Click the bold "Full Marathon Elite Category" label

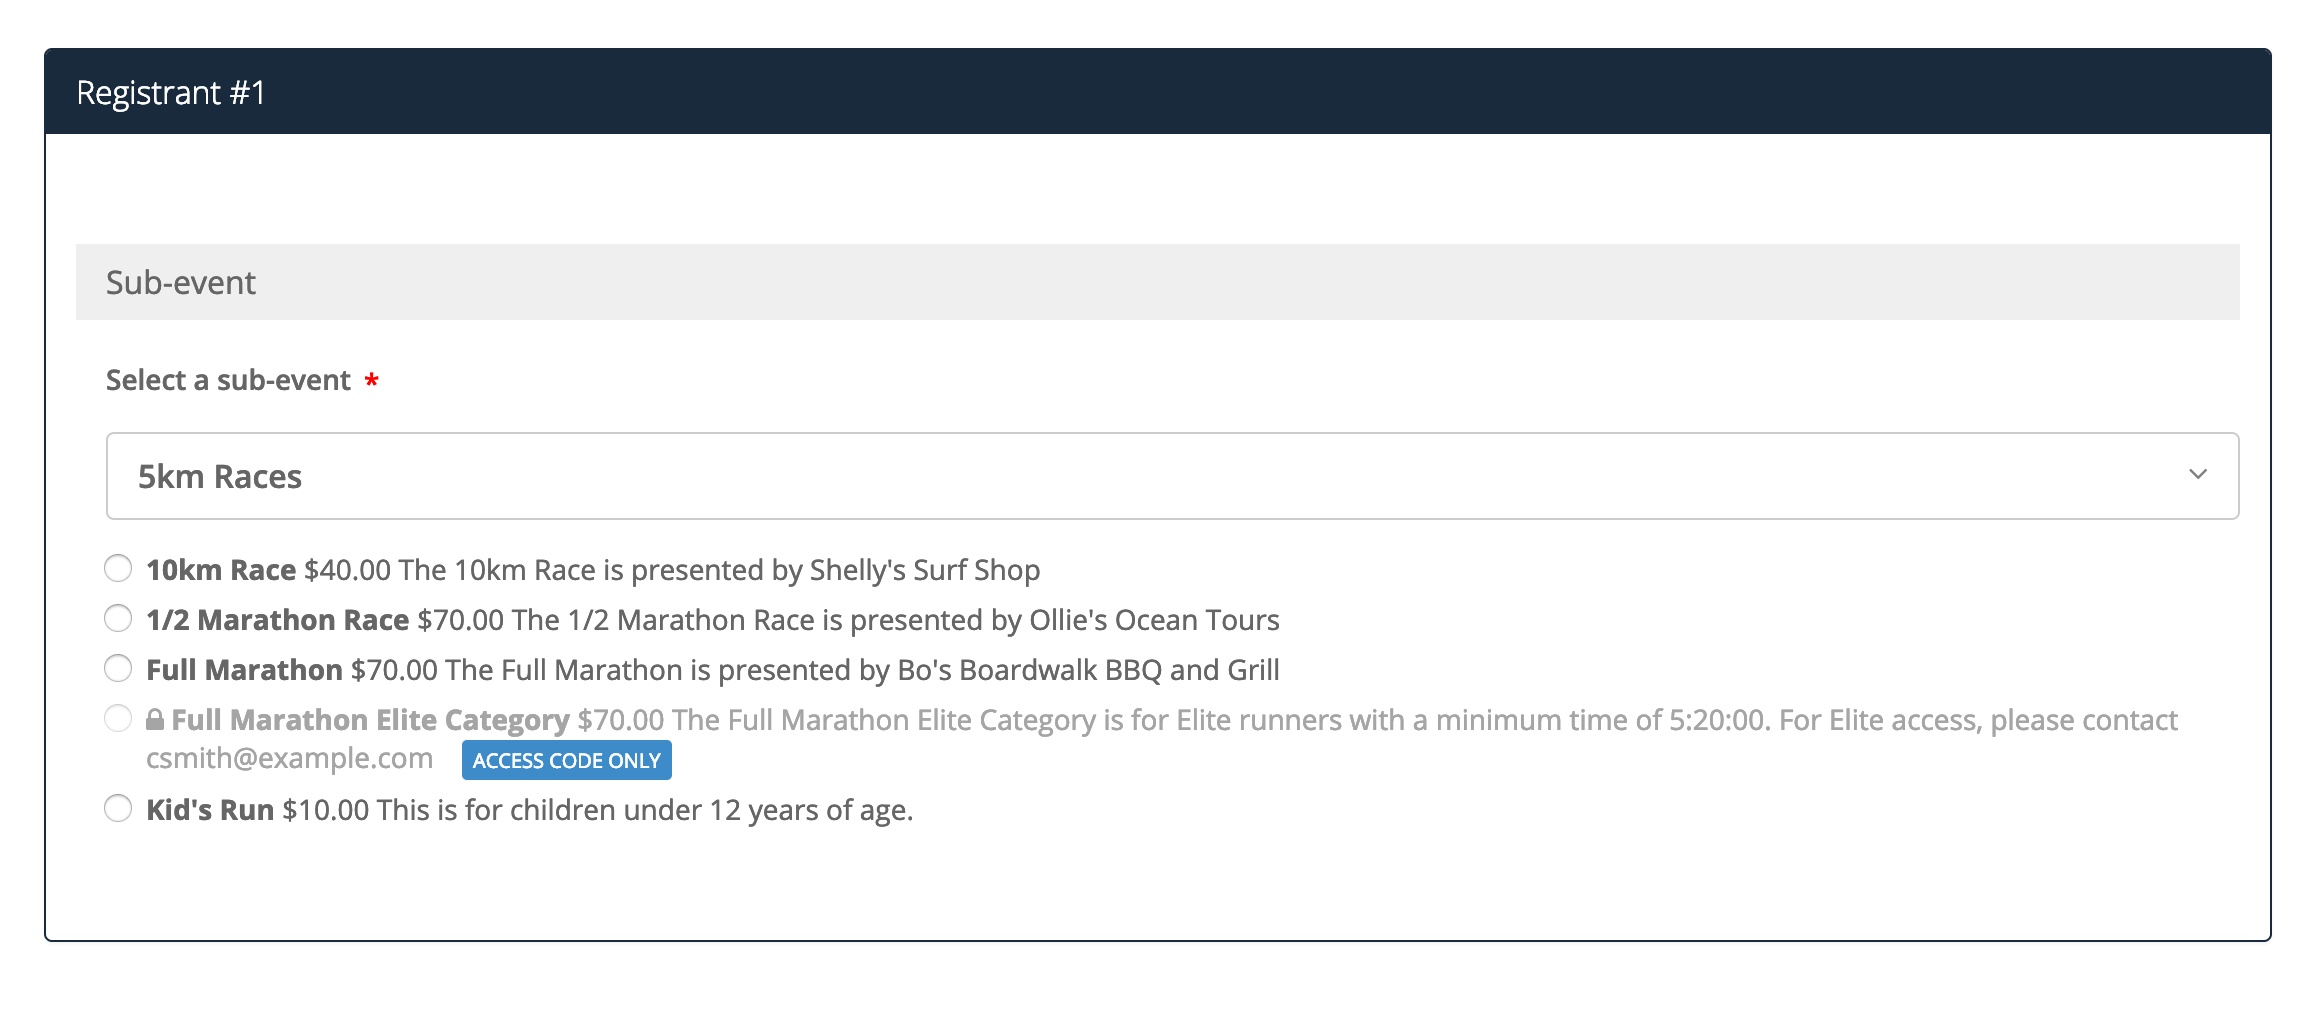tap(370, 720)
